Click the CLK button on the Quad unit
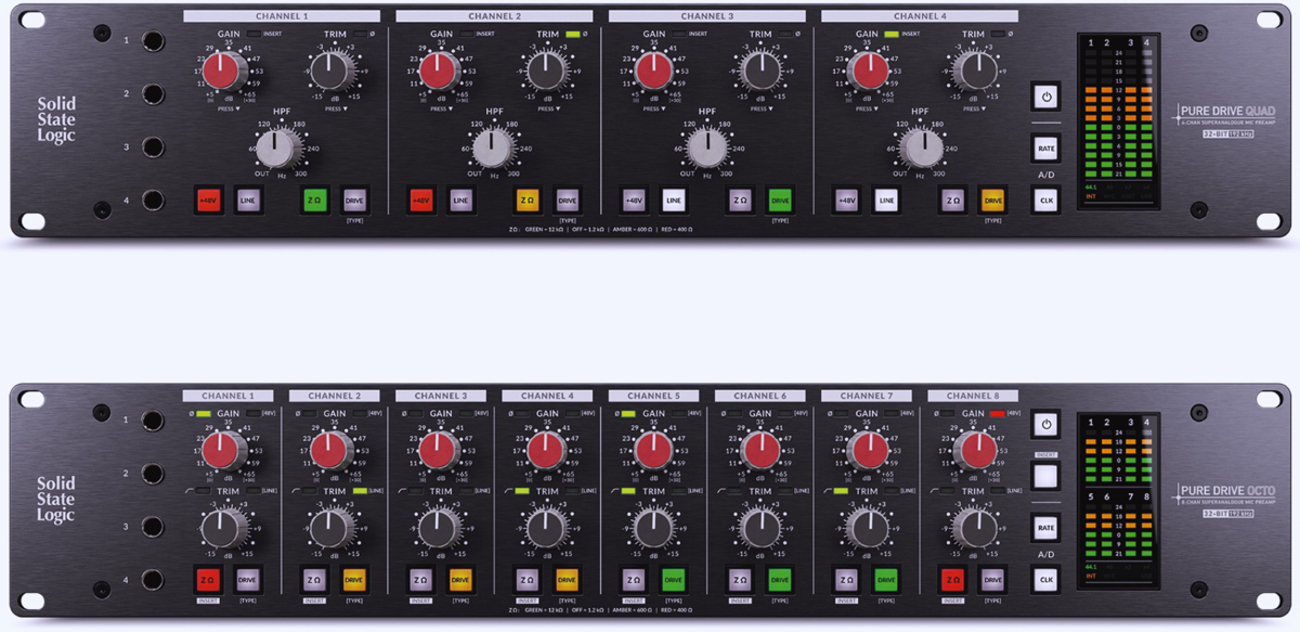Viewport: 1300px width, 632px height. click(1045, 200)
